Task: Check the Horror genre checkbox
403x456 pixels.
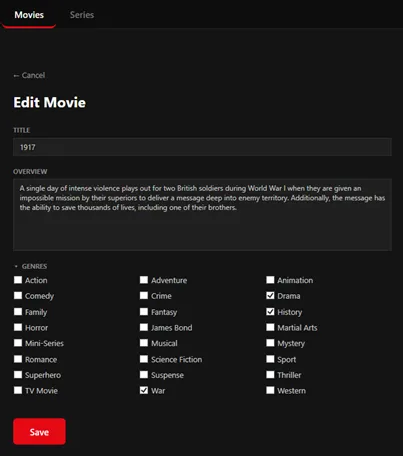Action: (x=18, y=327)
